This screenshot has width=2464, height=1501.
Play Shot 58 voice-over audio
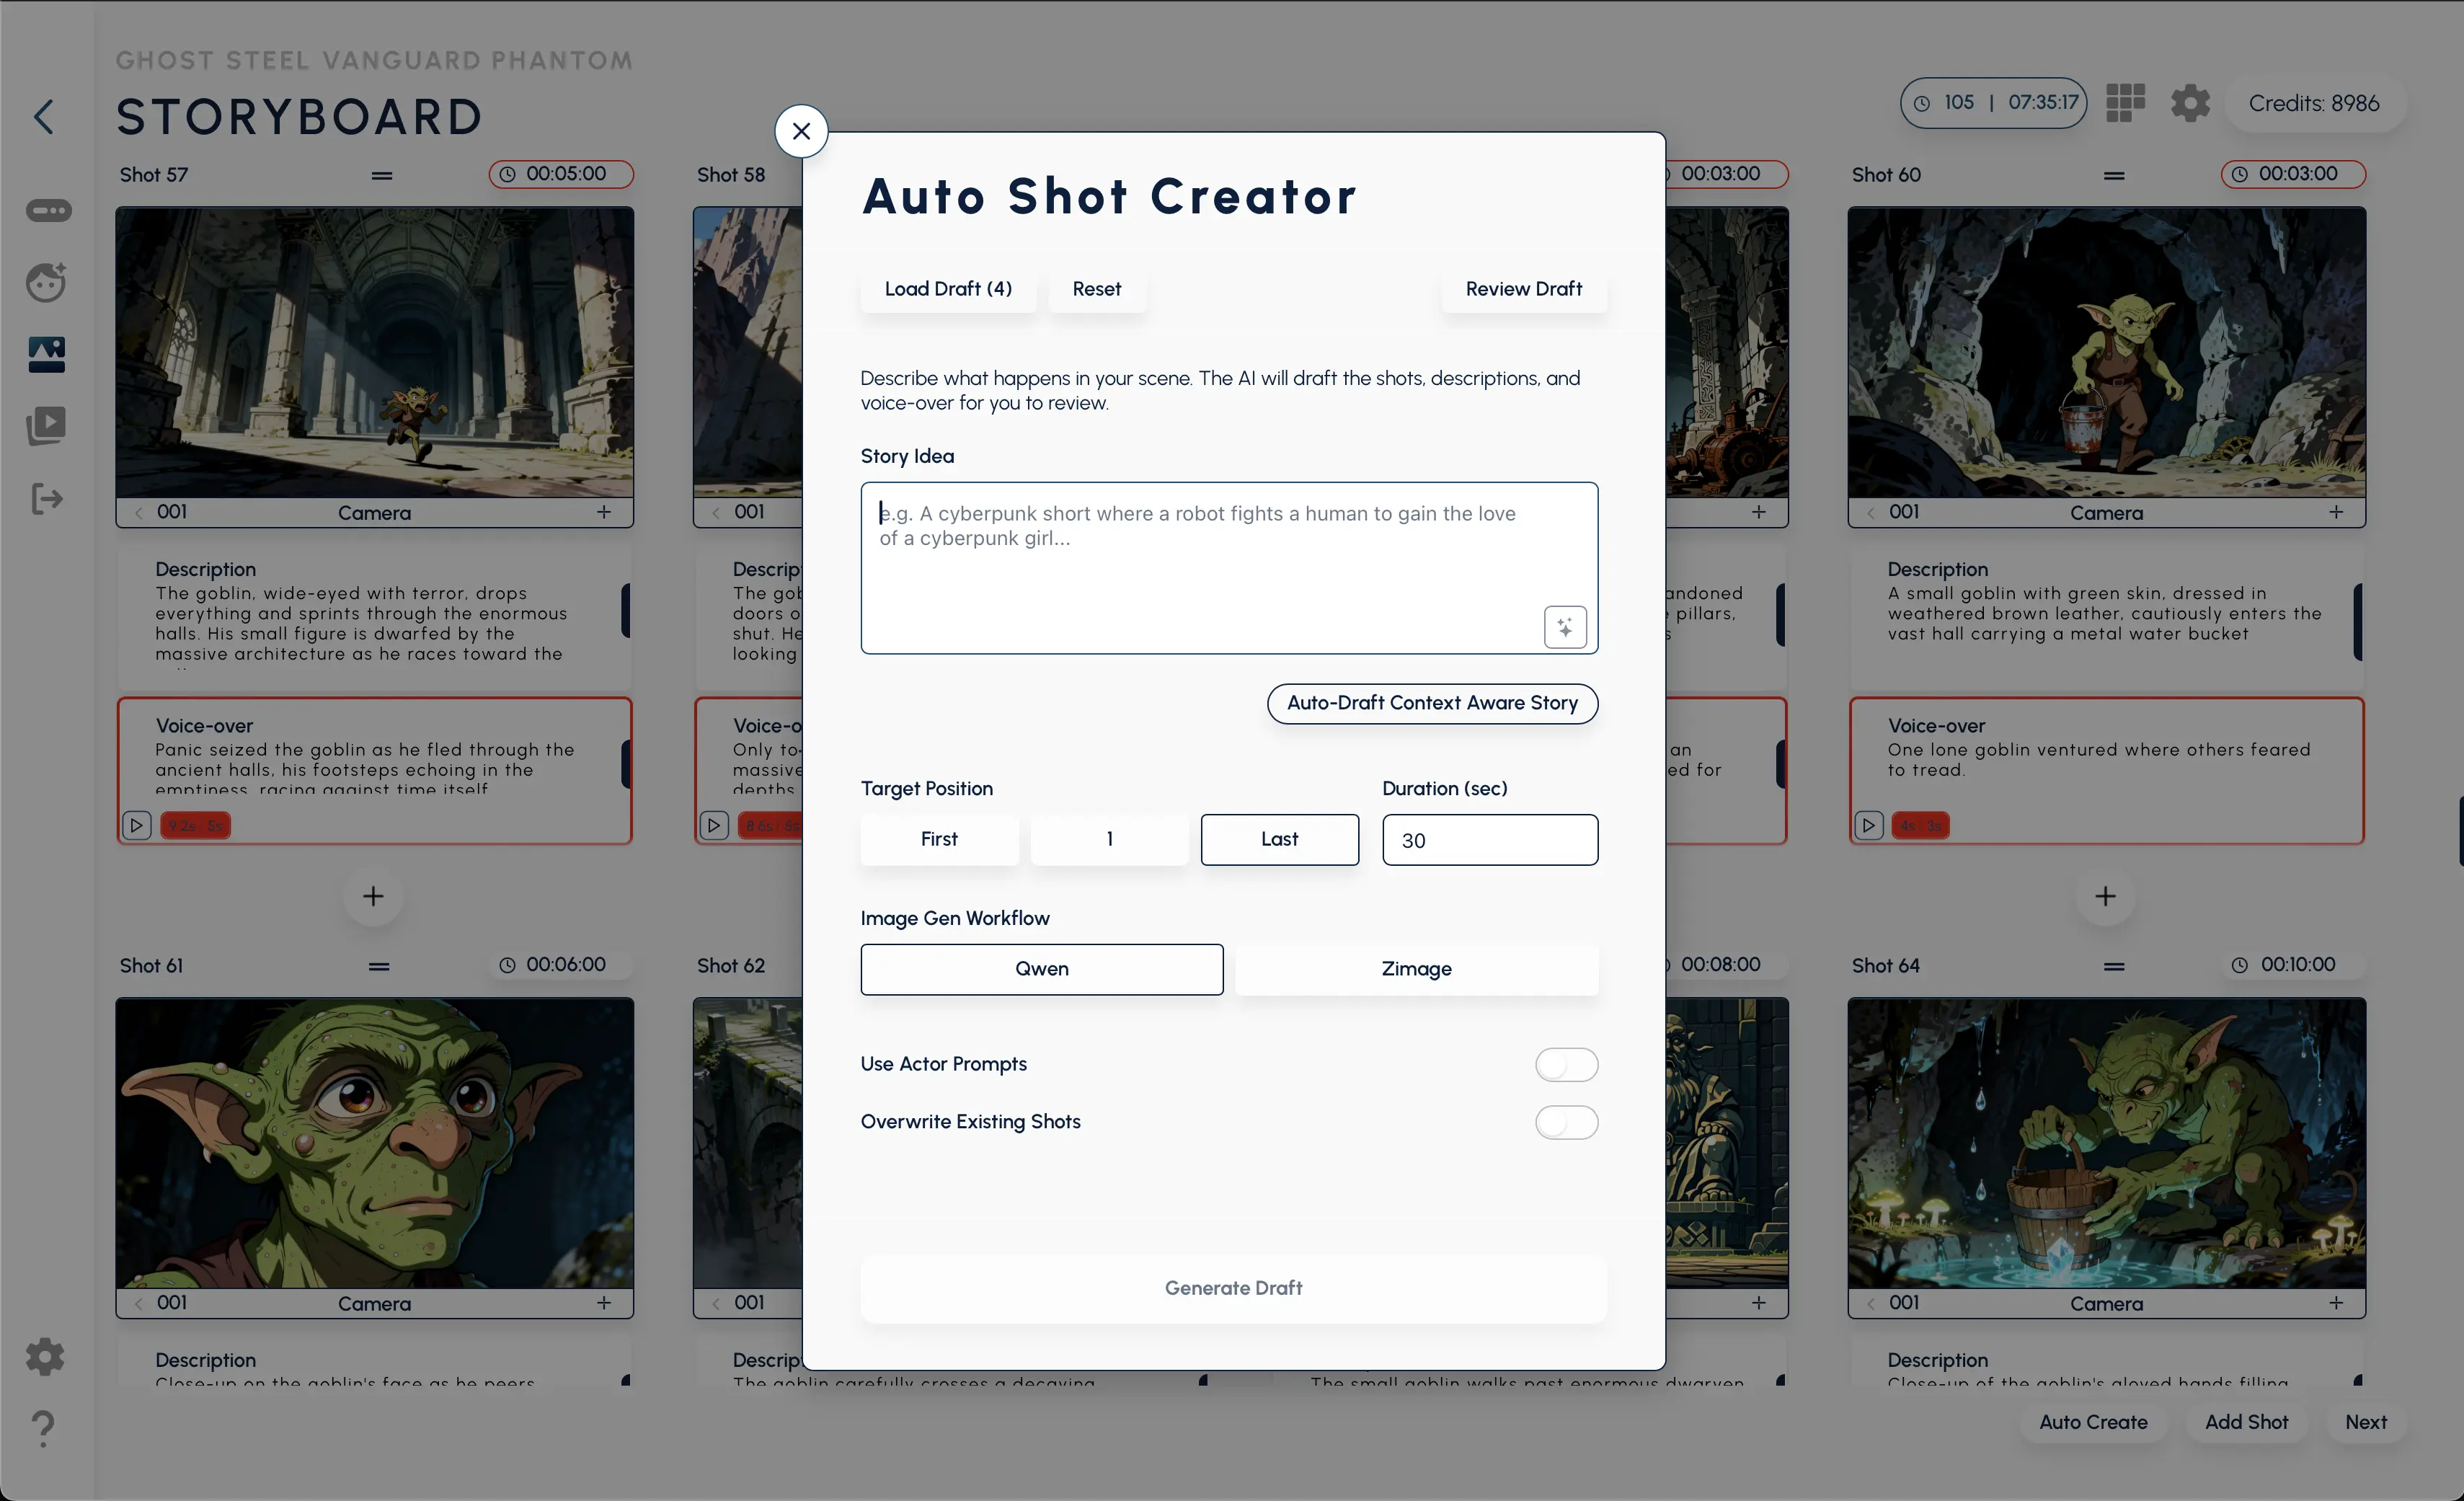(713, 825)
